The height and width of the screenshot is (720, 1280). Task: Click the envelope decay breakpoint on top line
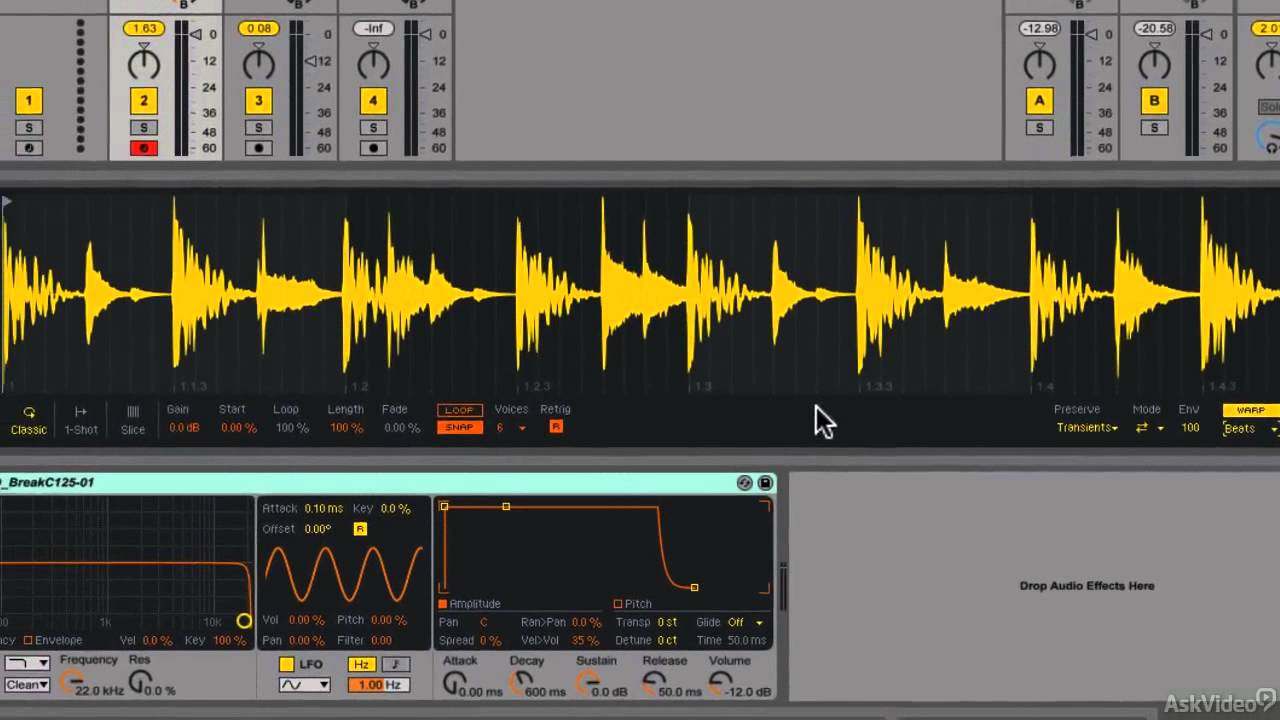tap(506, 507)
